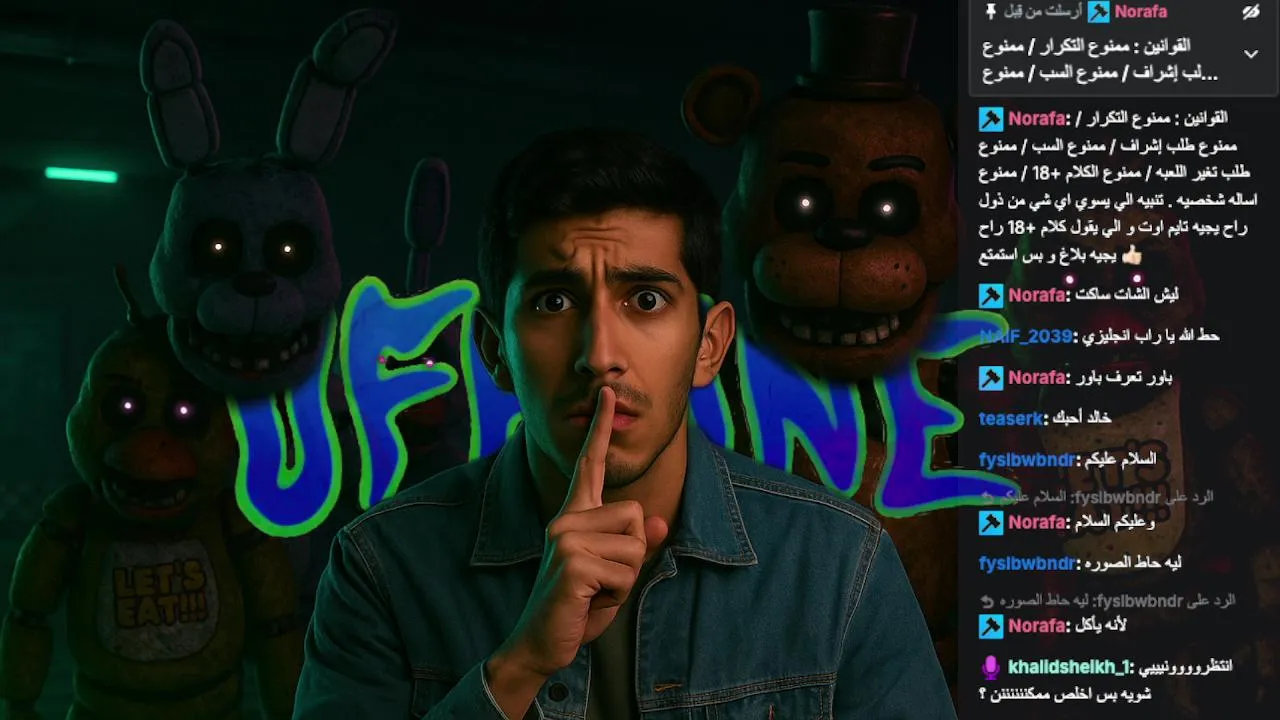Click the message text 'باور تعرف باور'
1280x720 pixels.
click(x=1124, y=377)
